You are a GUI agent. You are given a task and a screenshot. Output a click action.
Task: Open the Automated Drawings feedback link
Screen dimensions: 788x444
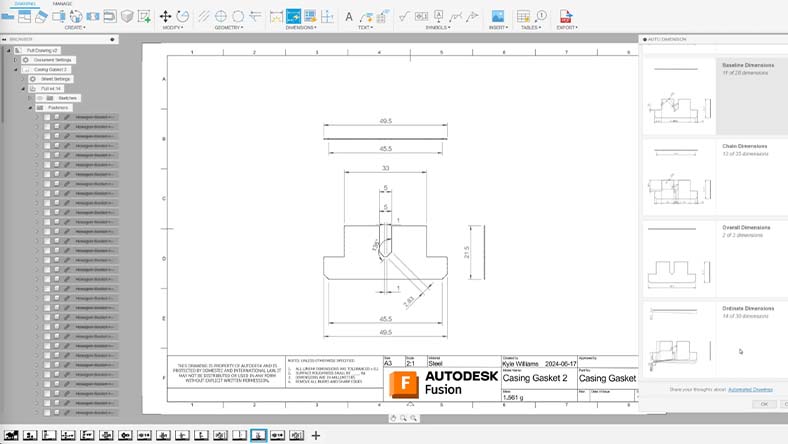pos(754,388)
